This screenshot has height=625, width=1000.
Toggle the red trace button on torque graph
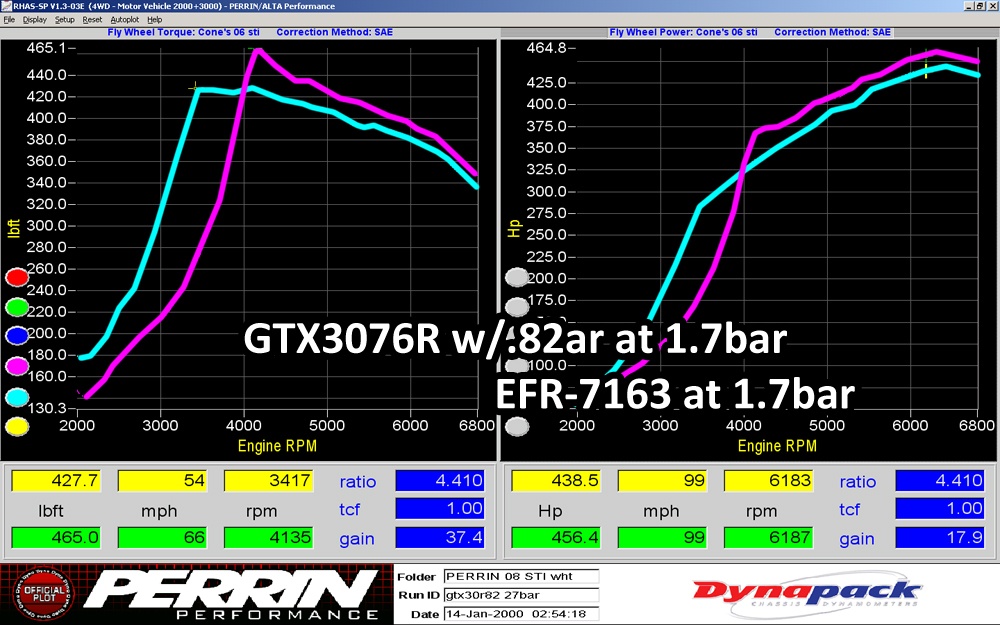(17, 277)
